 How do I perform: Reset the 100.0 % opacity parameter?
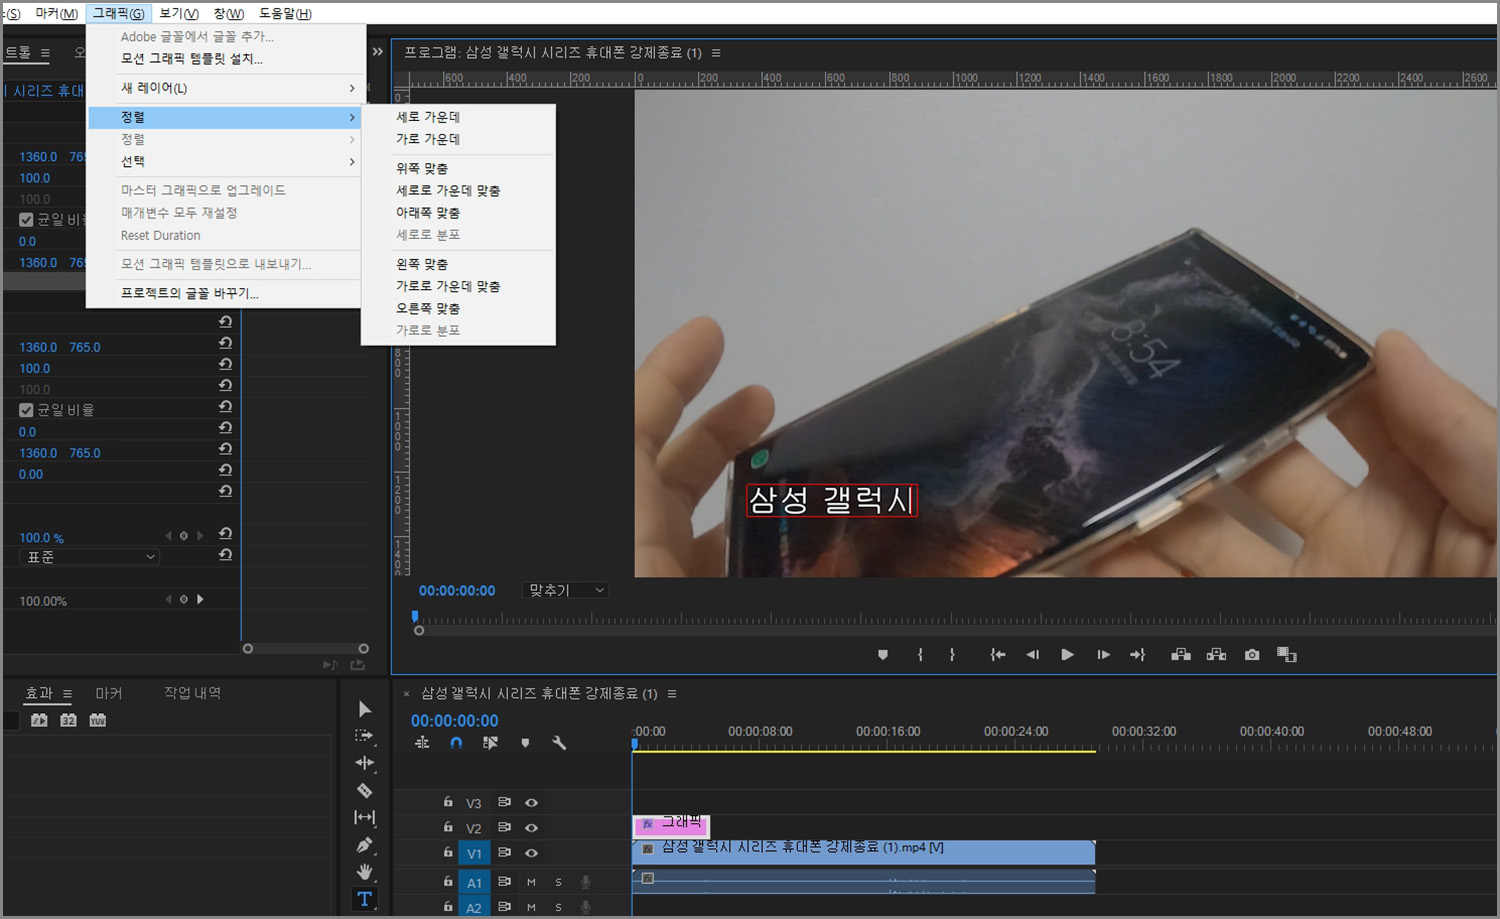pos(225,534)
